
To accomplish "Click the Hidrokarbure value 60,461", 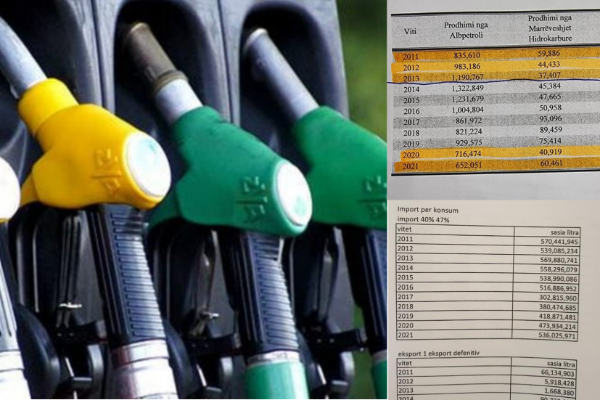I will [551, 164].
